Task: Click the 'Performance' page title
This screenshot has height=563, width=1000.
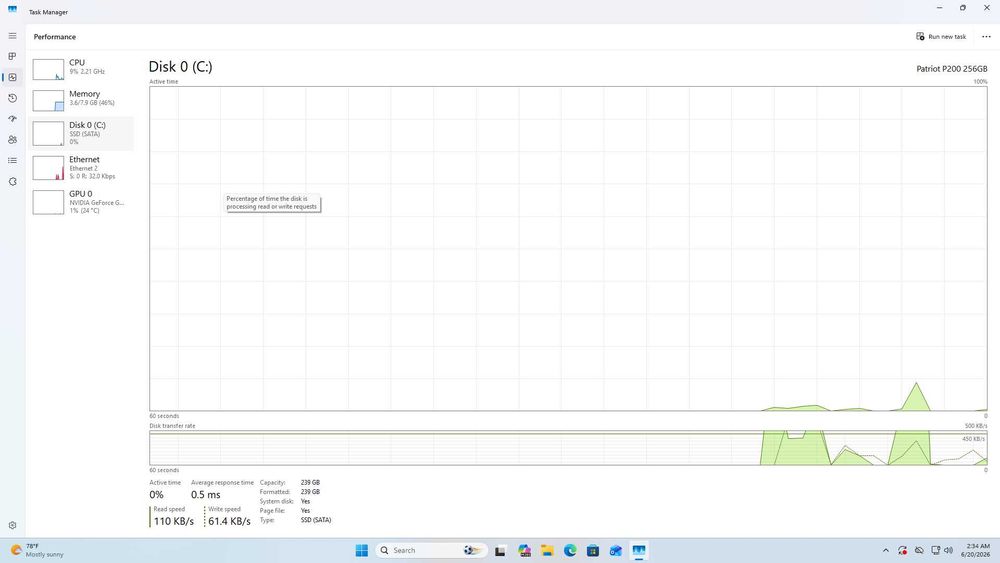Action: pyautogui.click(x=55, y=37)
